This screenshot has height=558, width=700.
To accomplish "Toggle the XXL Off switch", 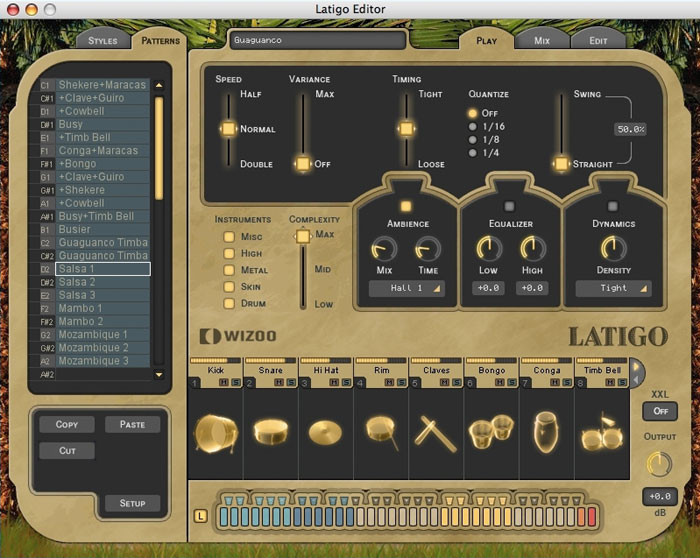I will 660,411.
